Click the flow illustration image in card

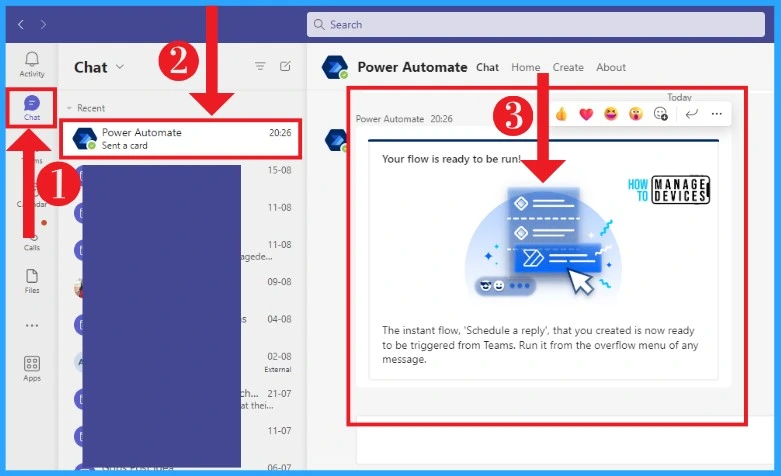543,242
